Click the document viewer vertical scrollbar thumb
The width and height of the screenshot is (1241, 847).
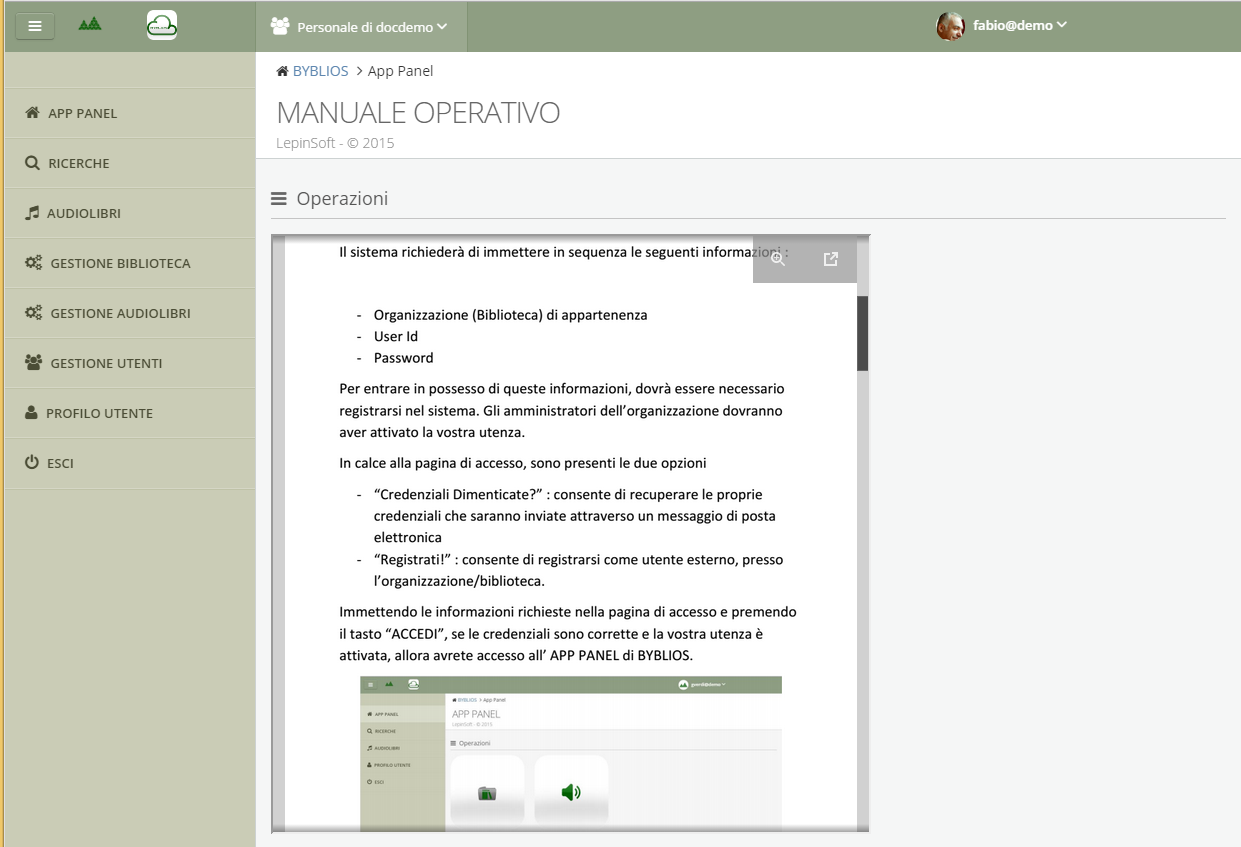click(x=862, y=334)
